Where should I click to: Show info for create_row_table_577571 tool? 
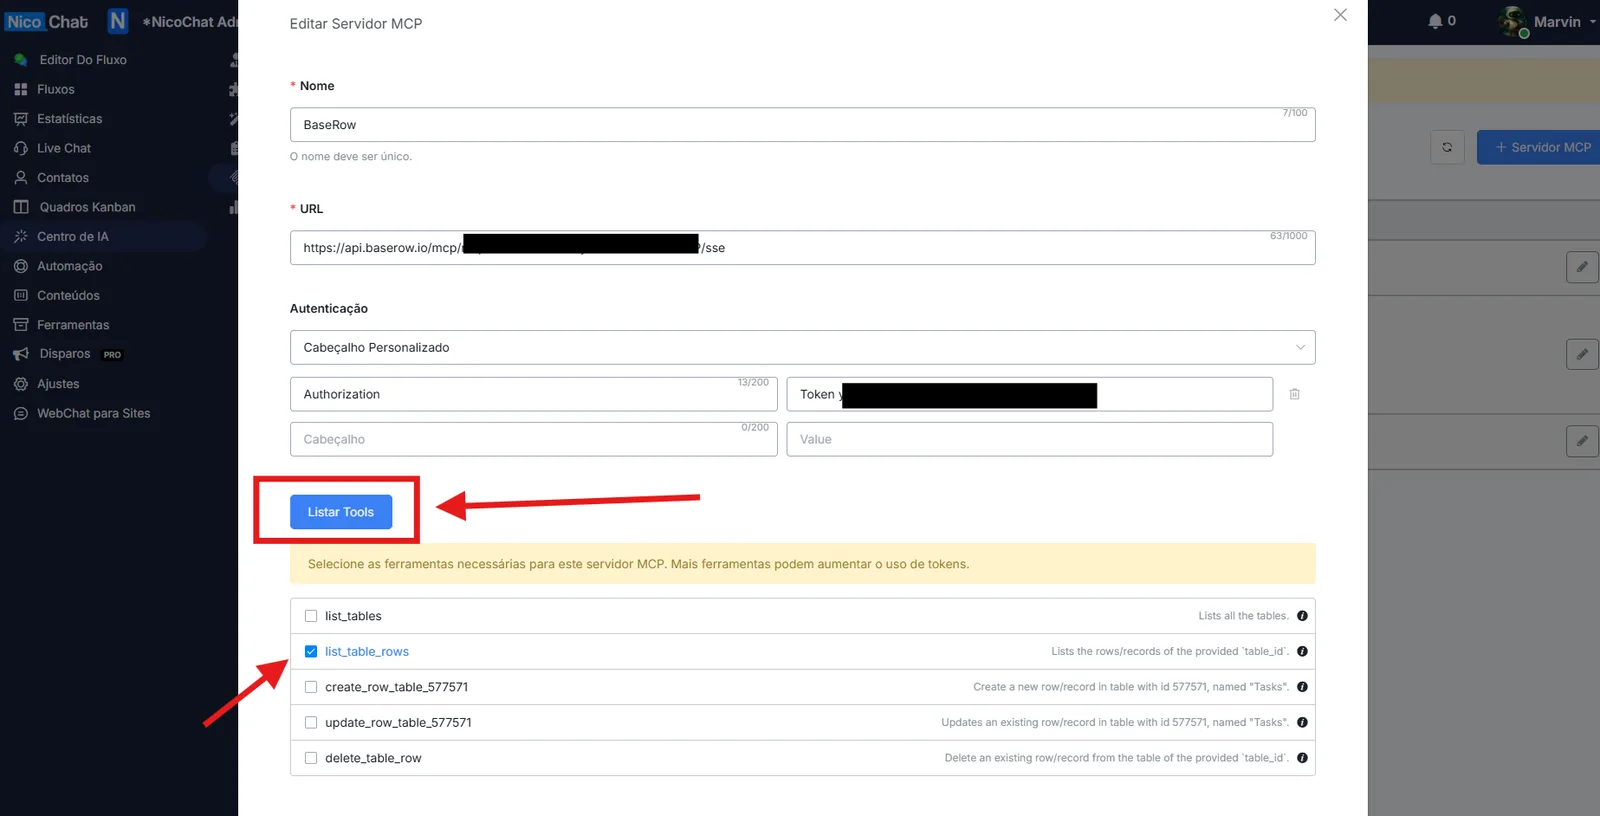point(1302,687)
